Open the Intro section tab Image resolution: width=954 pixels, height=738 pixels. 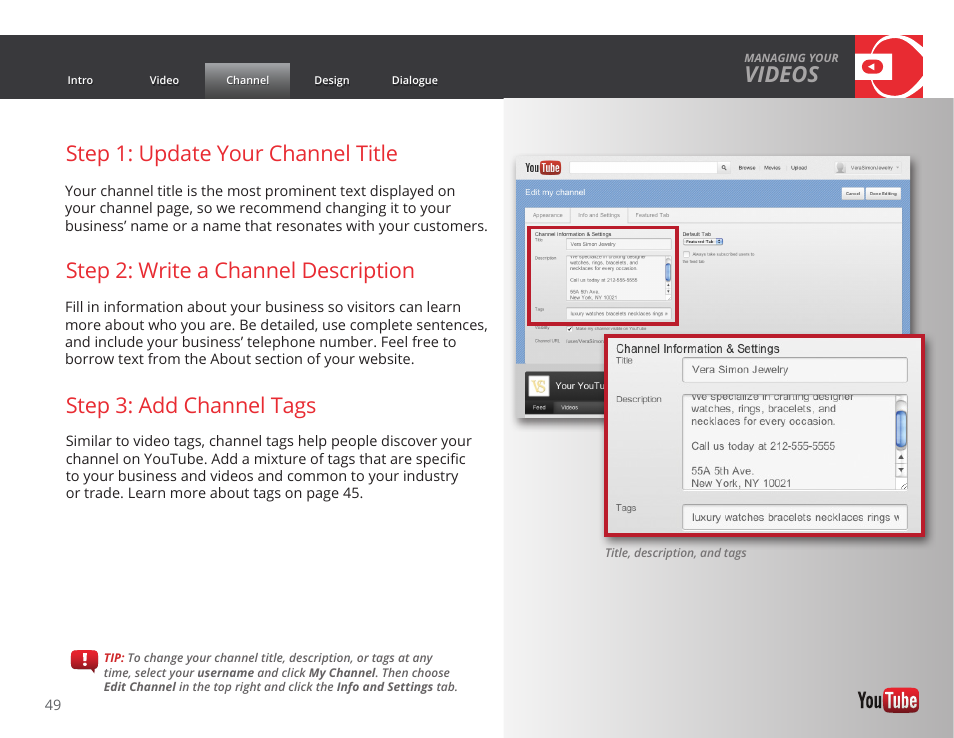point(80,80)
